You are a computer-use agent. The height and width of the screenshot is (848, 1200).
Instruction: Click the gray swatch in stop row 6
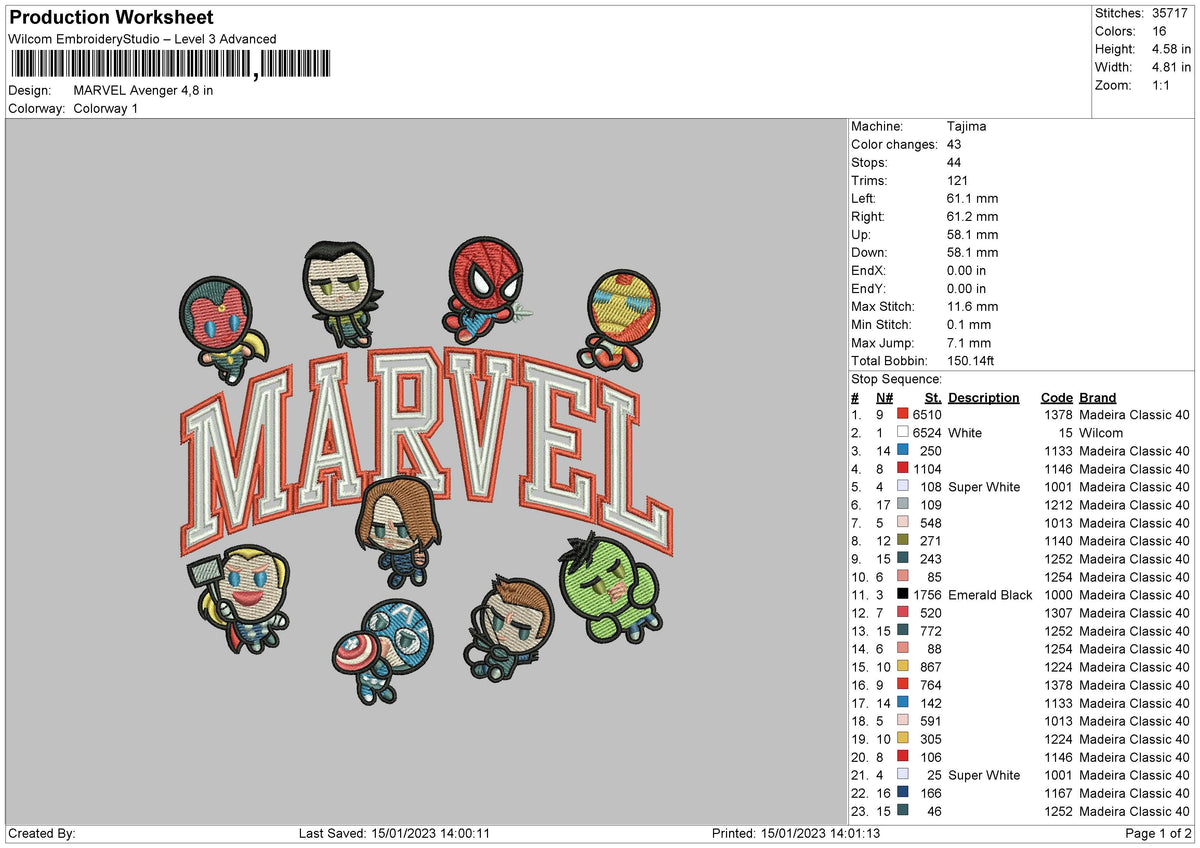pyautogui.click(x=903, y=504)
